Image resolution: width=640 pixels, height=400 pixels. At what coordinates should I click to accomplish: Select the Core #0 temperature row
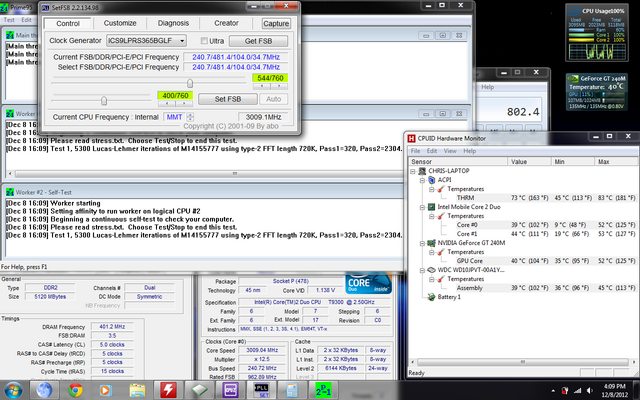(x=524, y=225)
